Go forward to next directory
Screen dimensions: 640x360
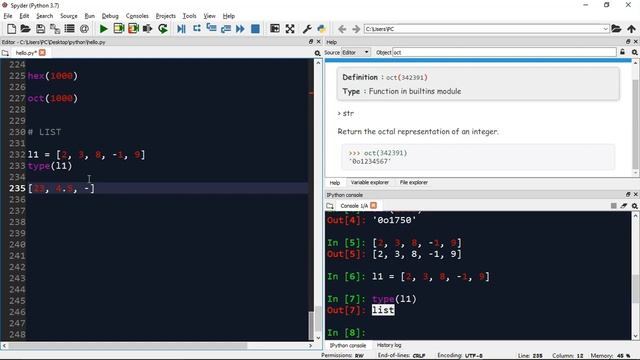(356, 29)
